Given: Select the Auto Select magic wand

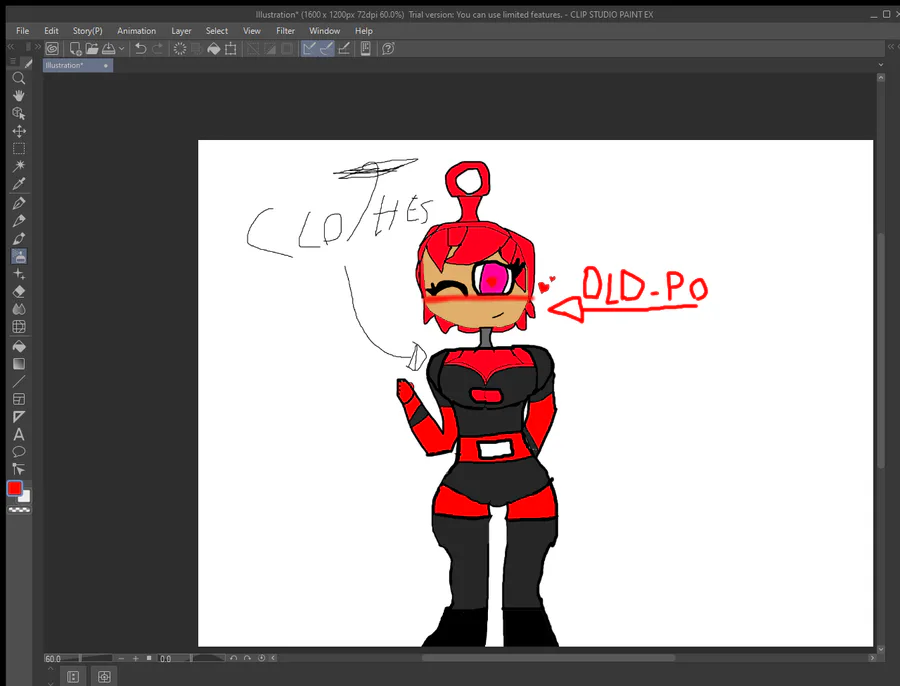Looking at the screenshot, I should pos(19,166).
